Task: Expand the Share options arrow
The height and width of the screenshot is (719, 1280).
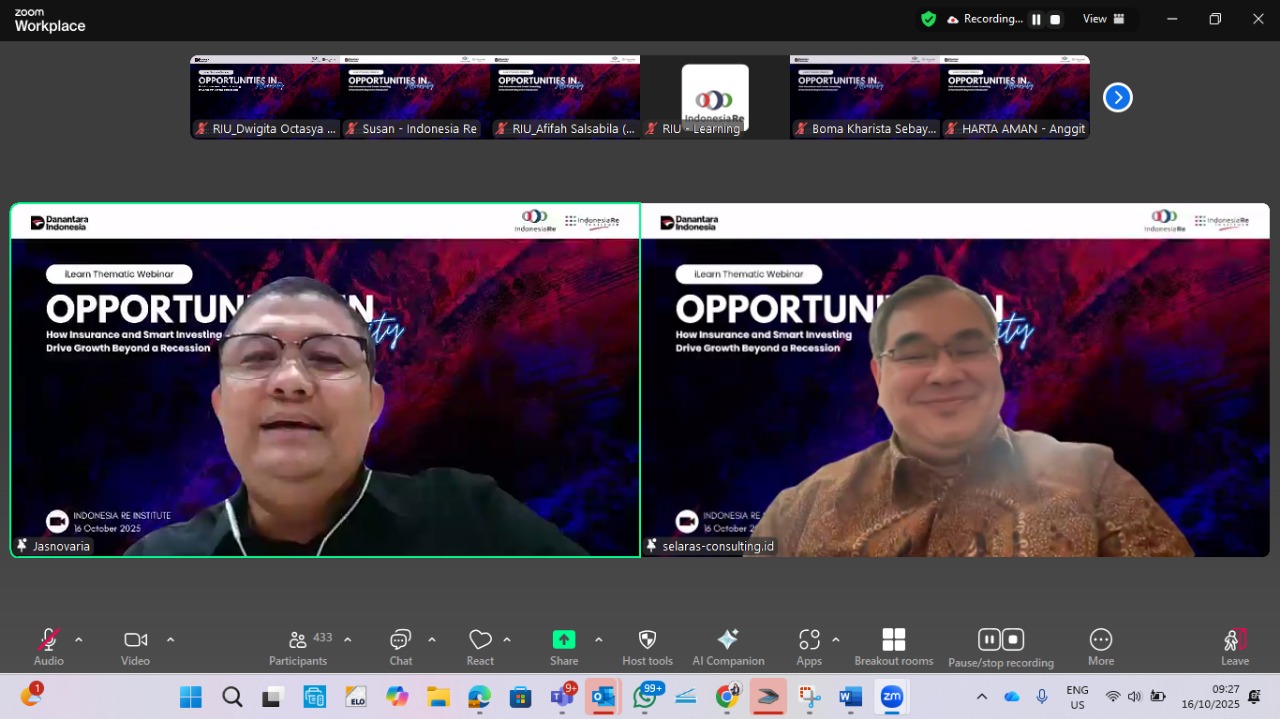Action: click(598, 640)
